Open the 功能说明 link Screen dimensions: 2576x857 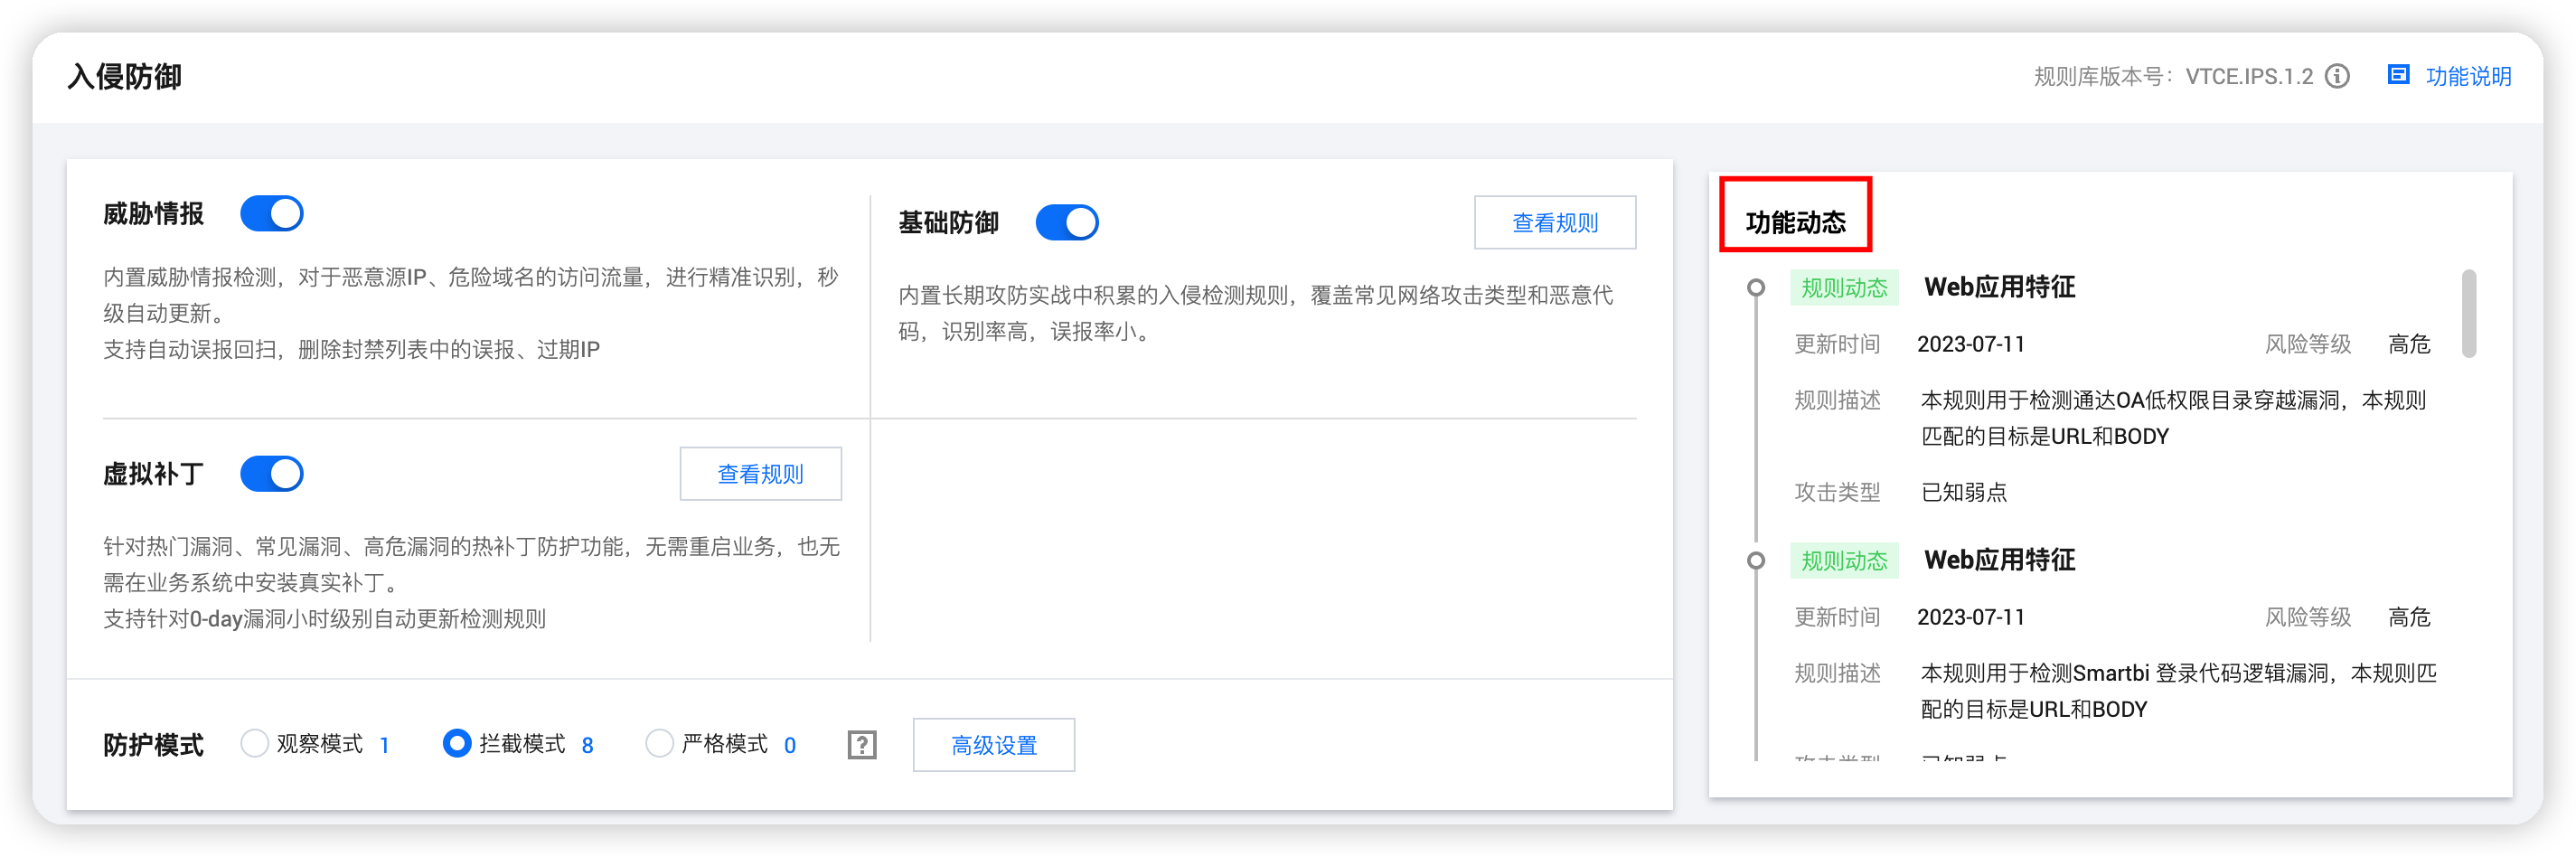(x=2468, y=76)
